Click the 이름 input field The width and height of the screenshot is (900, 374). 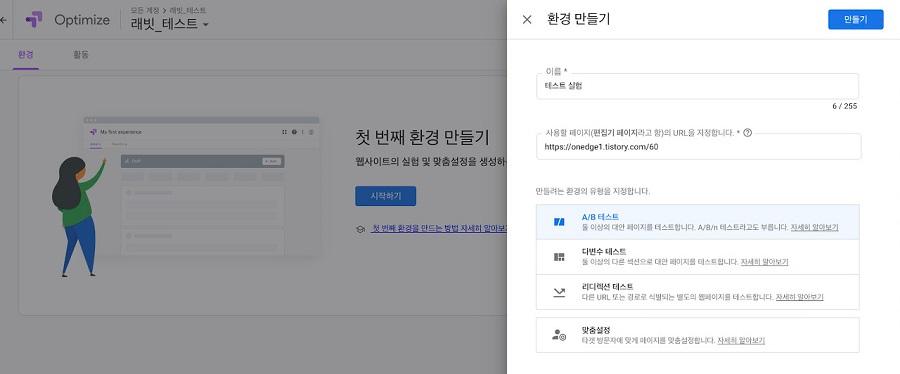tap(697, 86)
